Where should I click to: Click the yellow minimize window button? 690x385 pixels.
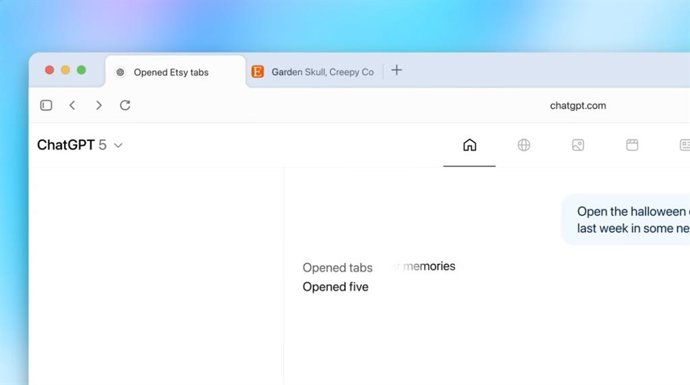(66, 70)
